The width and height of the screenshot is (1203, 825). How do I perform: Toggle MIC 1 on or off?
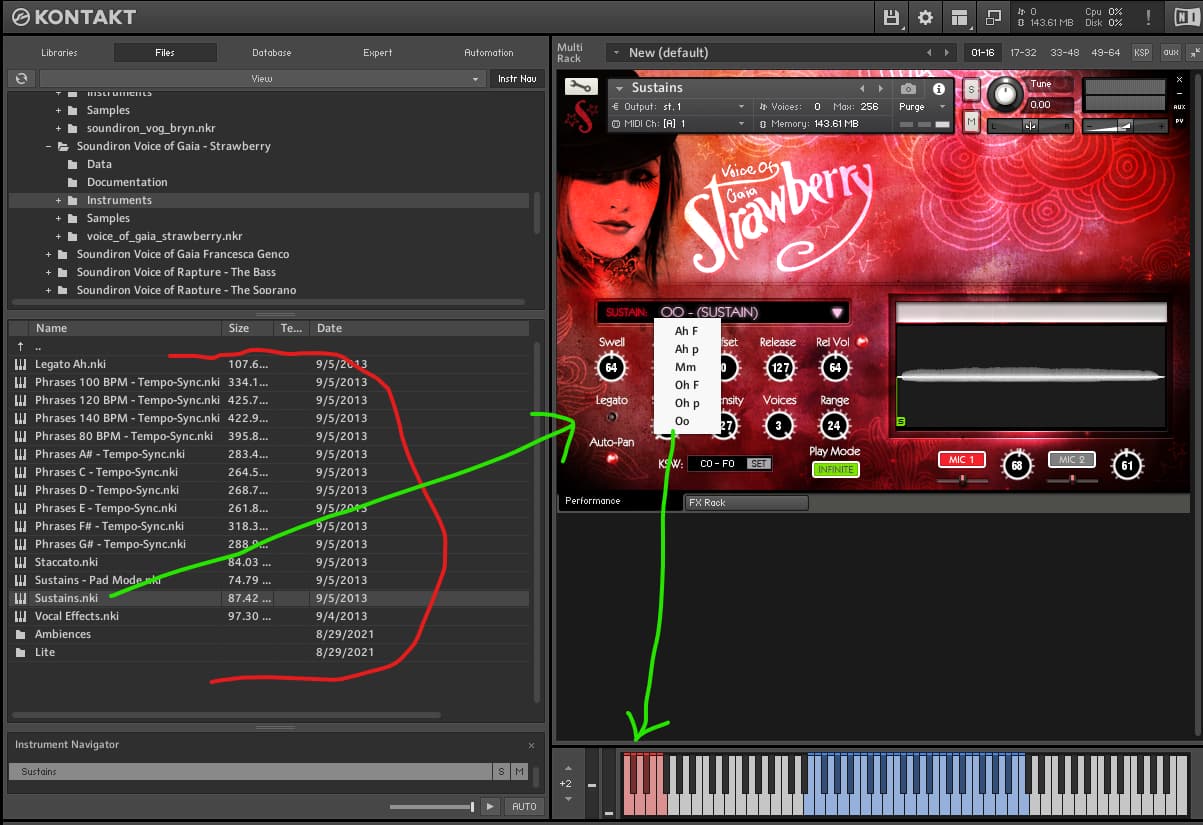point(962,459)
